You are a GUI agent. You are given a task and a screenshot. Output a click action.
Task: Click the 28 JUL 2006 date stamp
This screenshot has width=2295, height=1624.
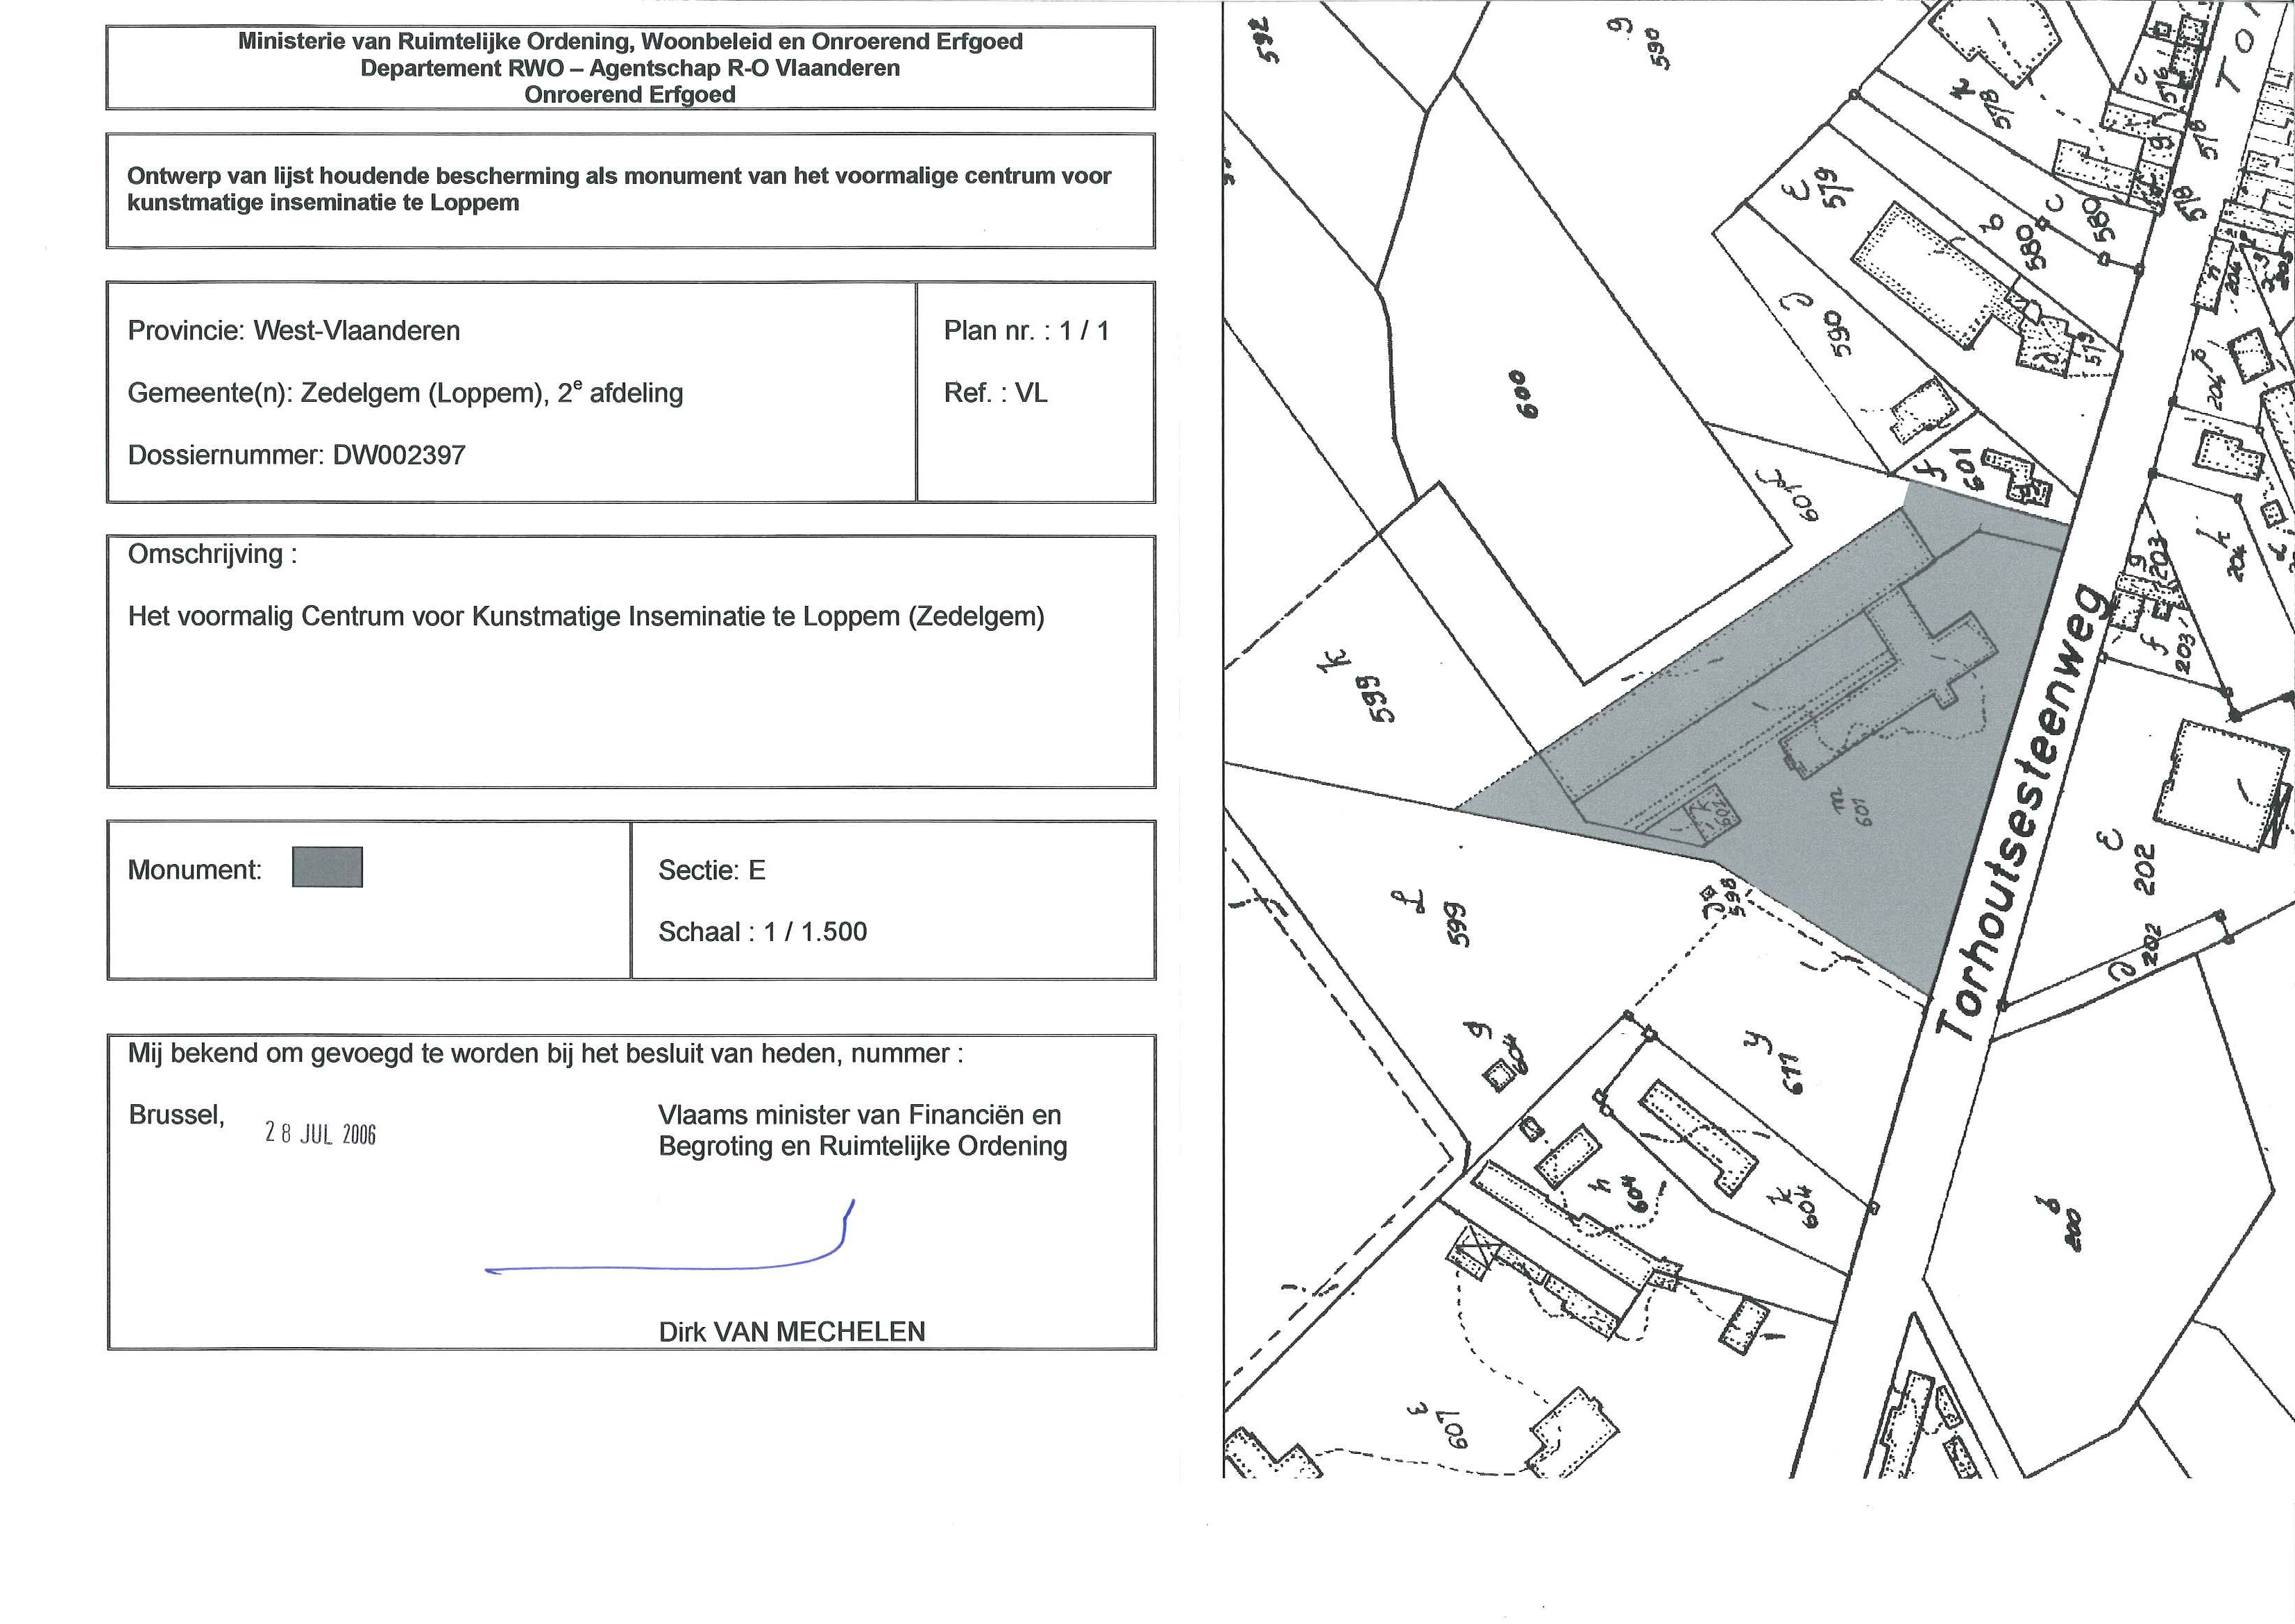[x=320, y=1133]
